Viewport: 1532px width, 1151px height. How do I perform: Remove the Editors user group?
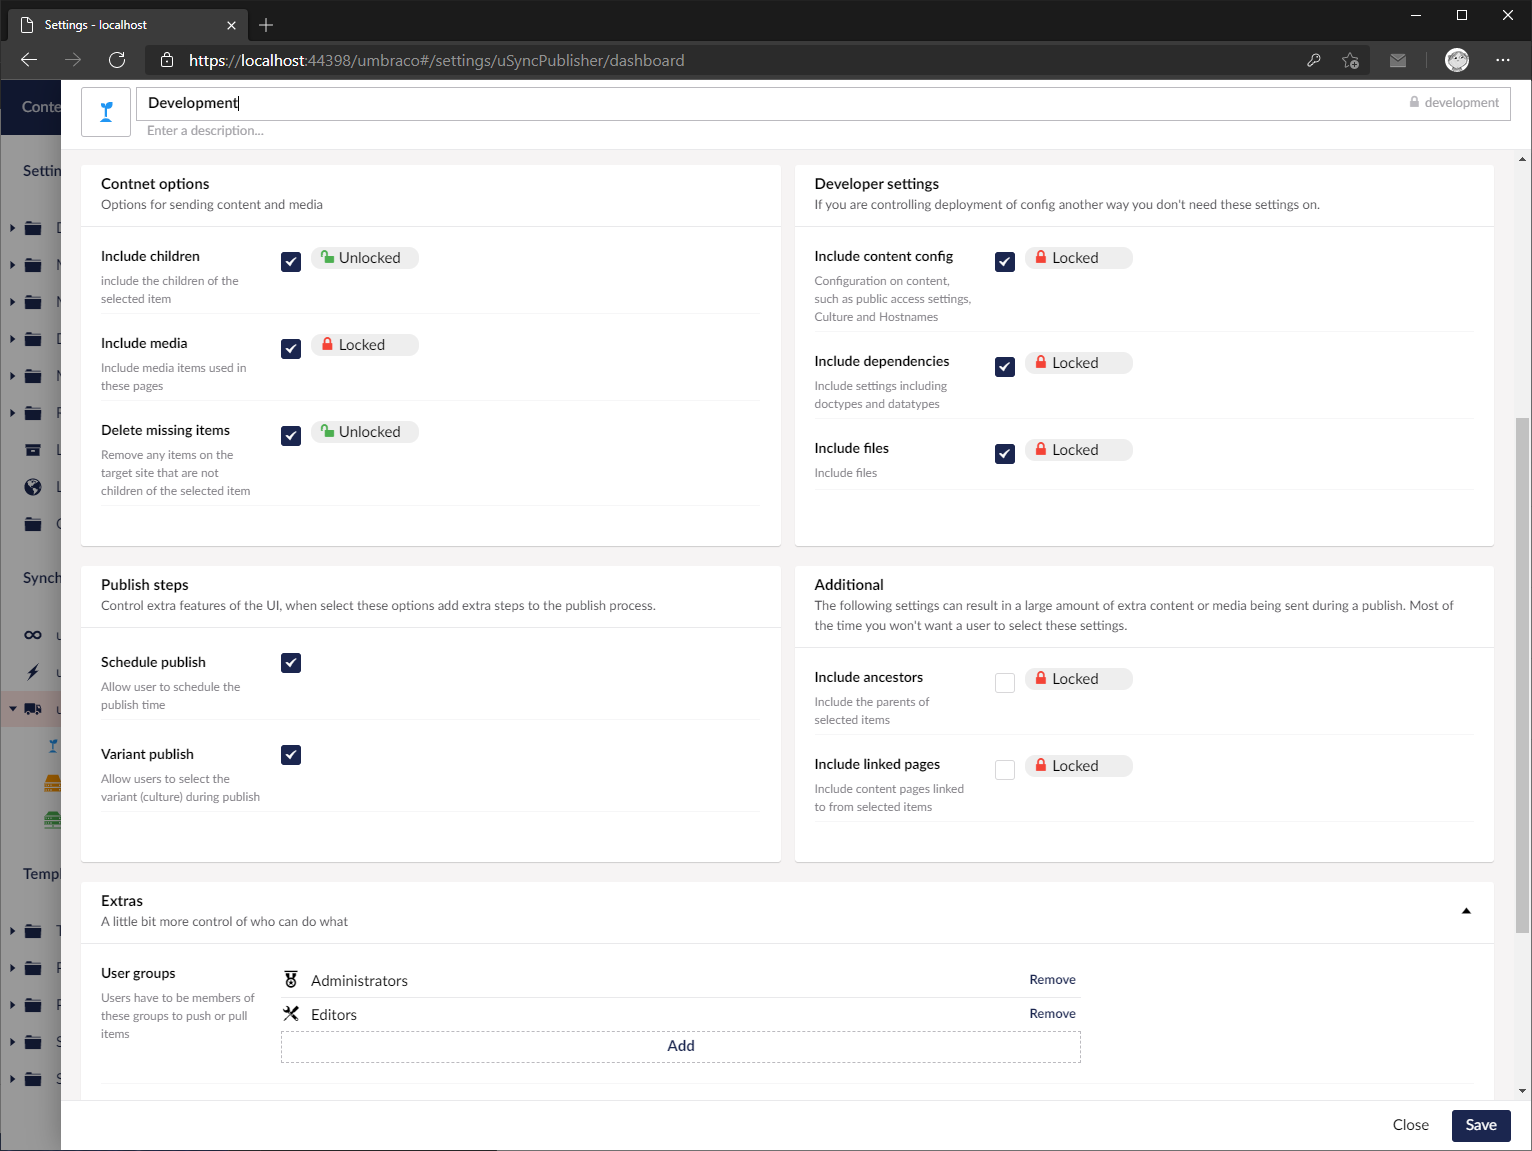click(x=1052, y=1014)
